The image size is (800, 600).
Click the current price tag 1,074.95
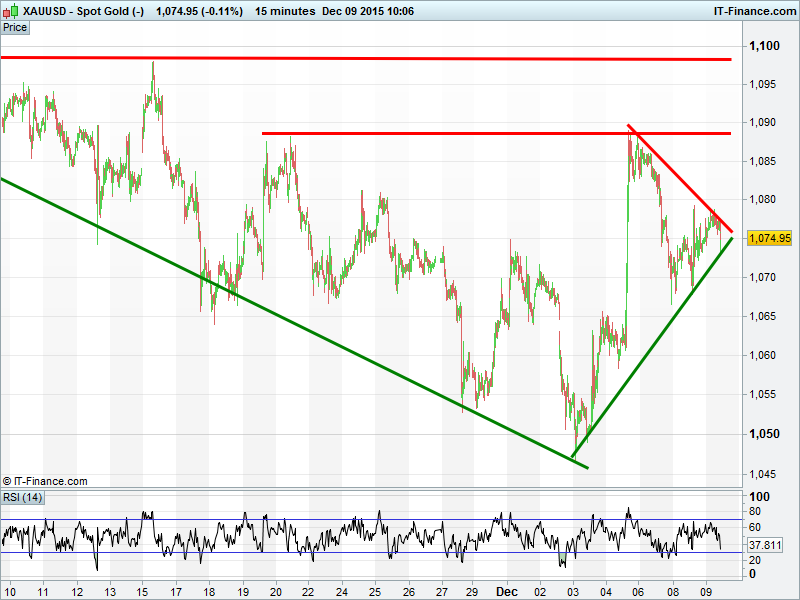(769, 238)
